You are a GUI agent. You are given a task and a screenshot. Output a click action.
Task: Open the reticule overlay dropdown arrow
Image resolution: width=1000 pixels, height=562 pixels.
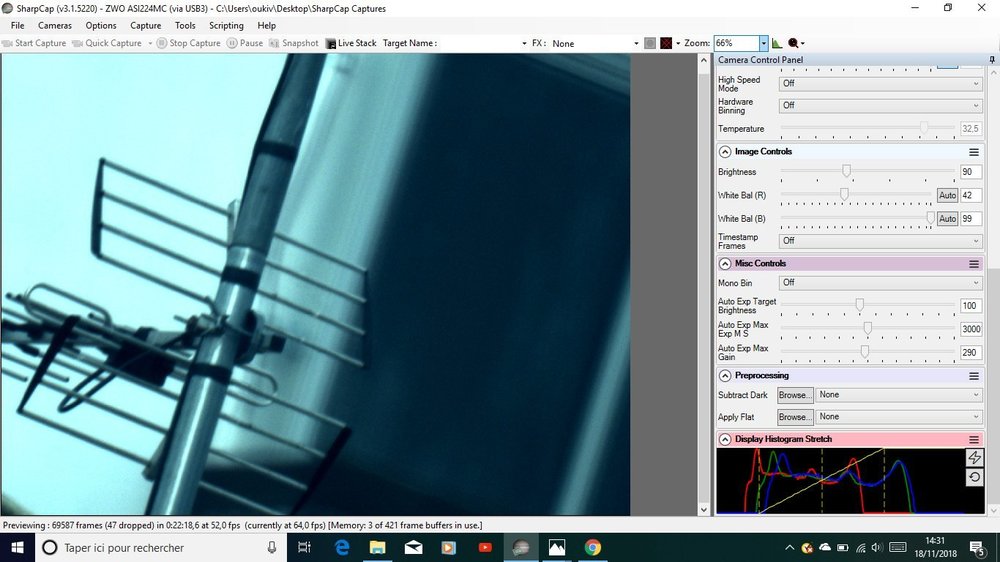[677, 43]
